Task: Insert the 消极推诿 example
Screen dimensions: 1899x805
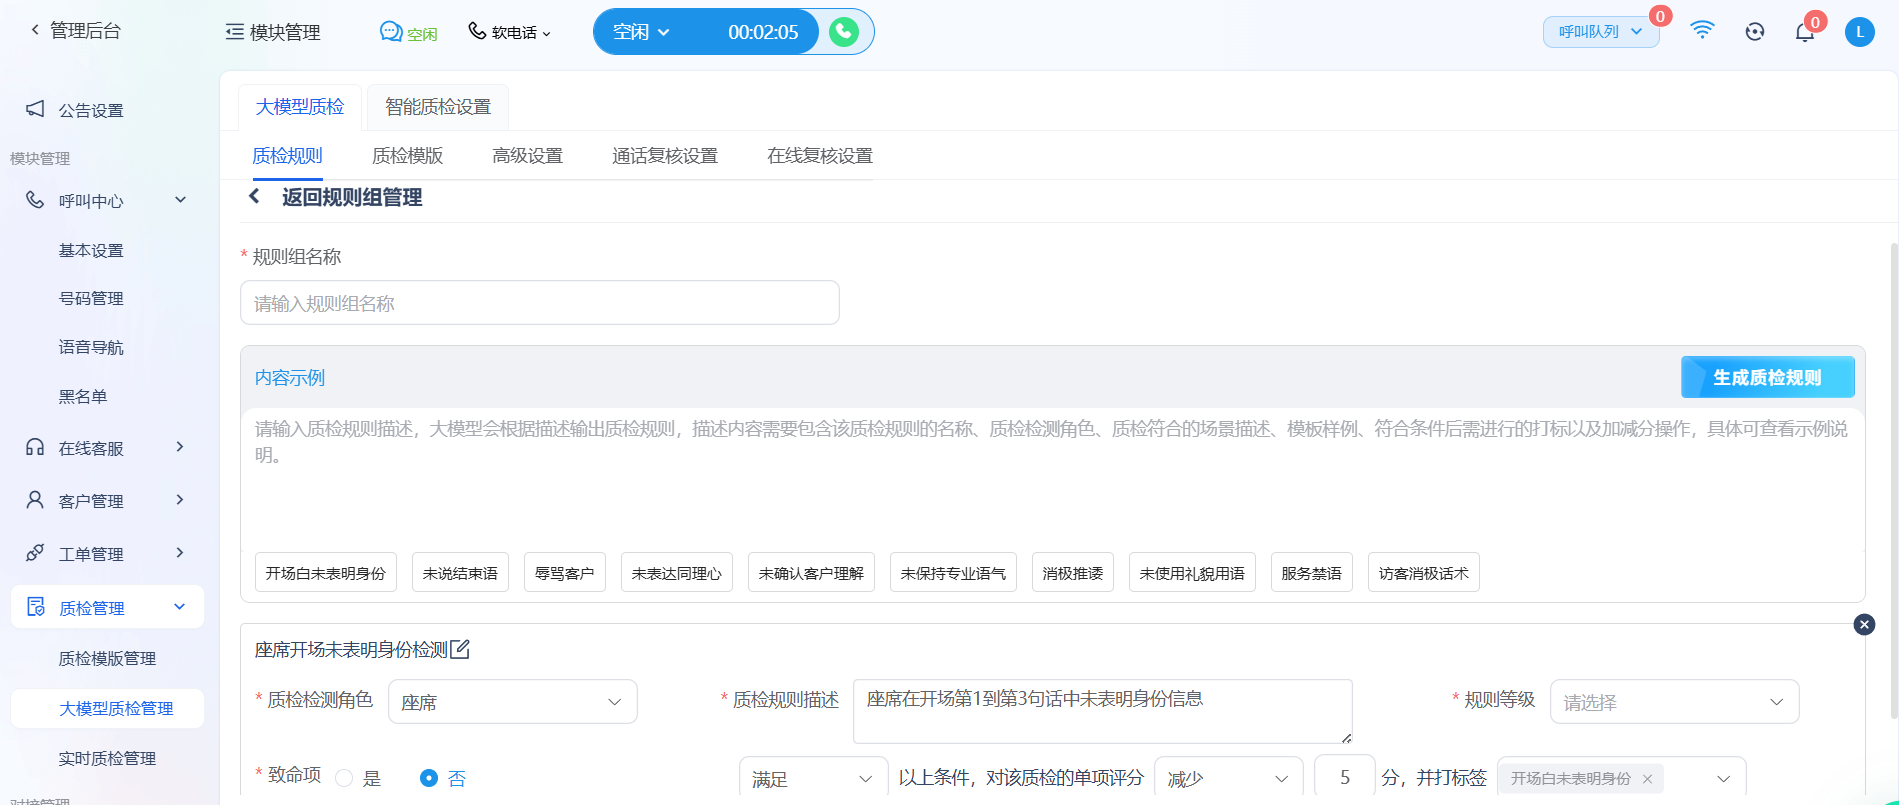Action: 1073,573
